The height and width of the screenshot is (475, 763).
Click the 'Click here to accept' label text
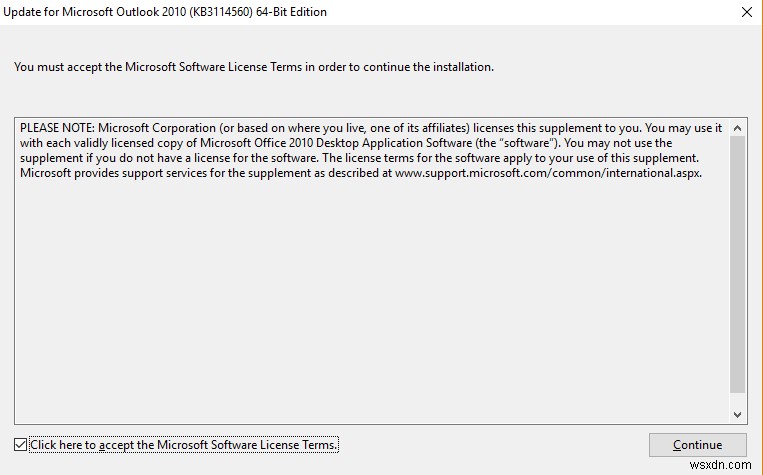(x=184, y=444)
